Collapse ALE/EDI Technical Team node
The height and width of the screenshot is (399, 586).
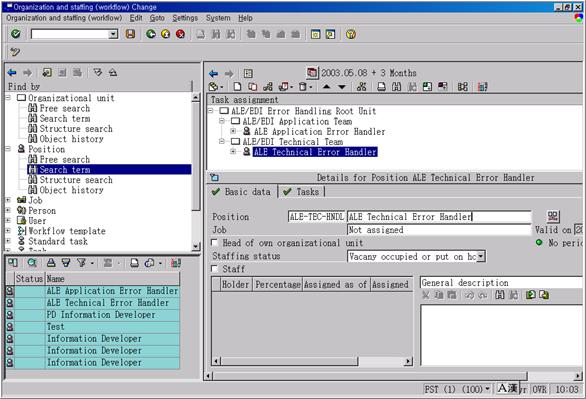pyautogui.click(x=222, y=142)
